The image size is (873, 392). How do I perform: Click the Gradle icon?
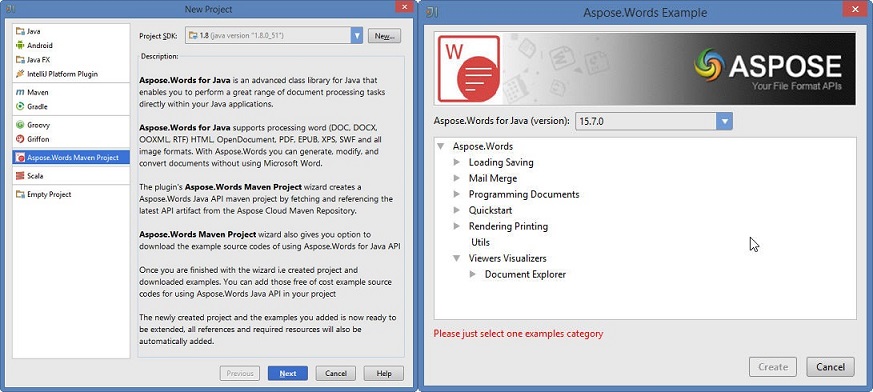(x=20, y=106)
